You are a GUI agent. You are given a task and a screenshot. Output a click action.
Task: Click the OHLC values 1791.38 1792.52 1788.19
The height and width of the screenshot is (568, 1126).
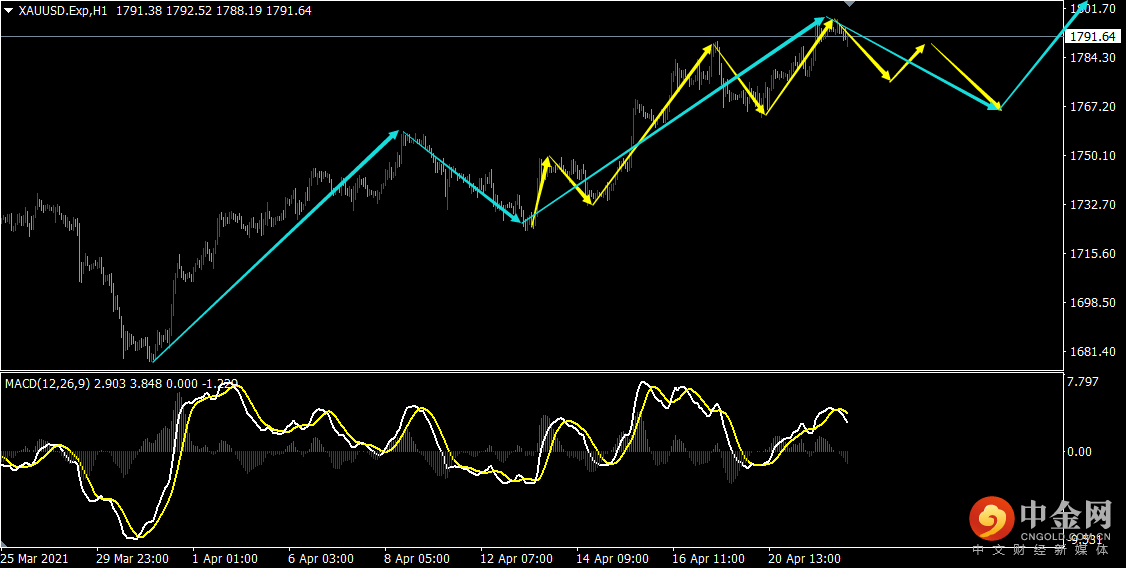(190, 11)
